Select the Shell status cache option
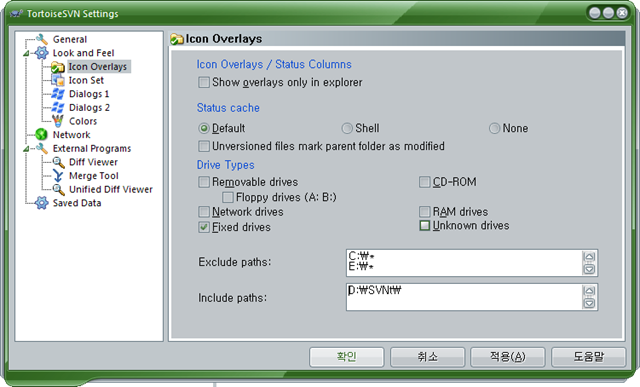Screen dimensions: 640x387 (x=347, y=128)
